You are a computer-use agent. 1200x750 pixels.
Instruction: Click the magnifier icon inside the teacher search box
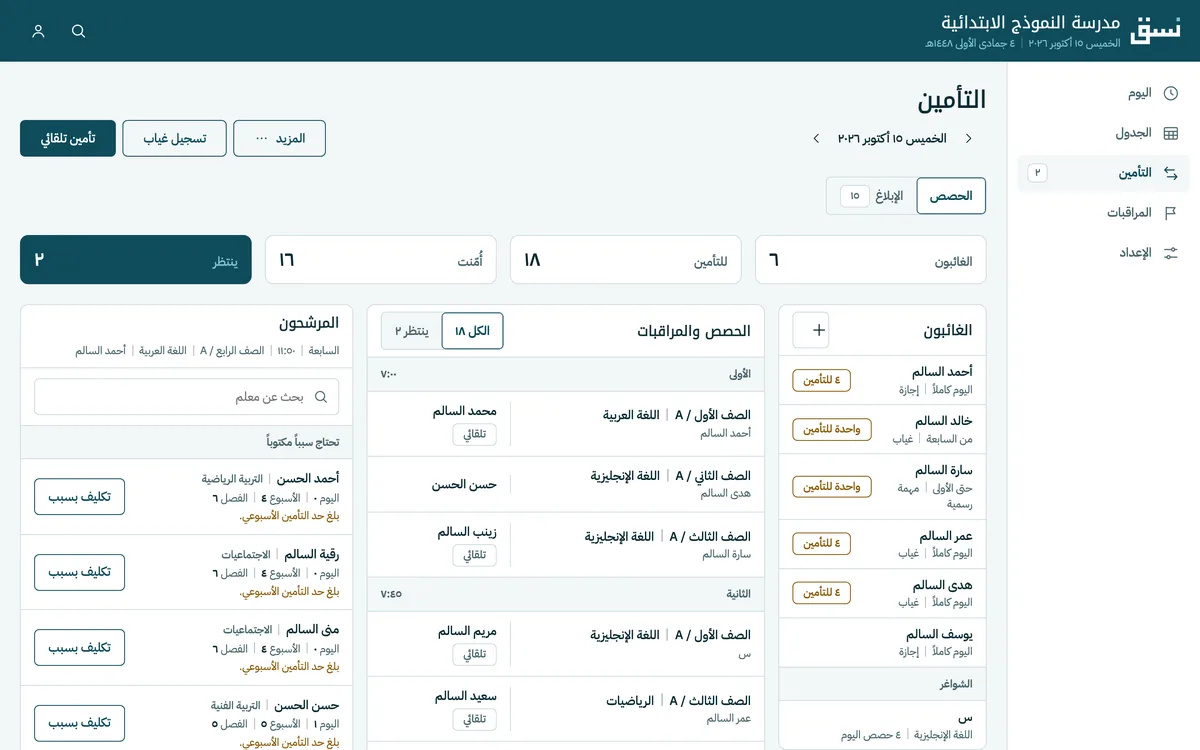(x=321, y=397)
